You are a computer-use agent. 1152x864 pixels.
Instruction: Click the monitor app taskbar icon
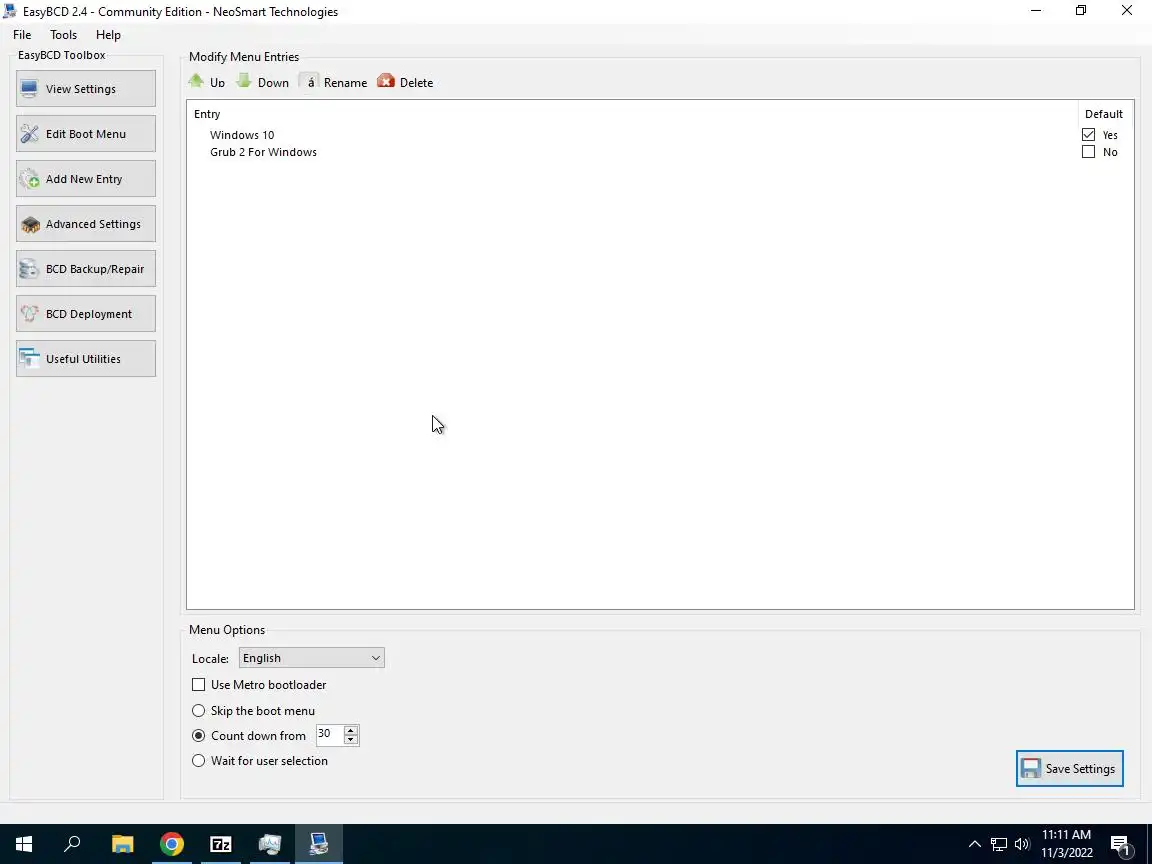click(270, 844)
